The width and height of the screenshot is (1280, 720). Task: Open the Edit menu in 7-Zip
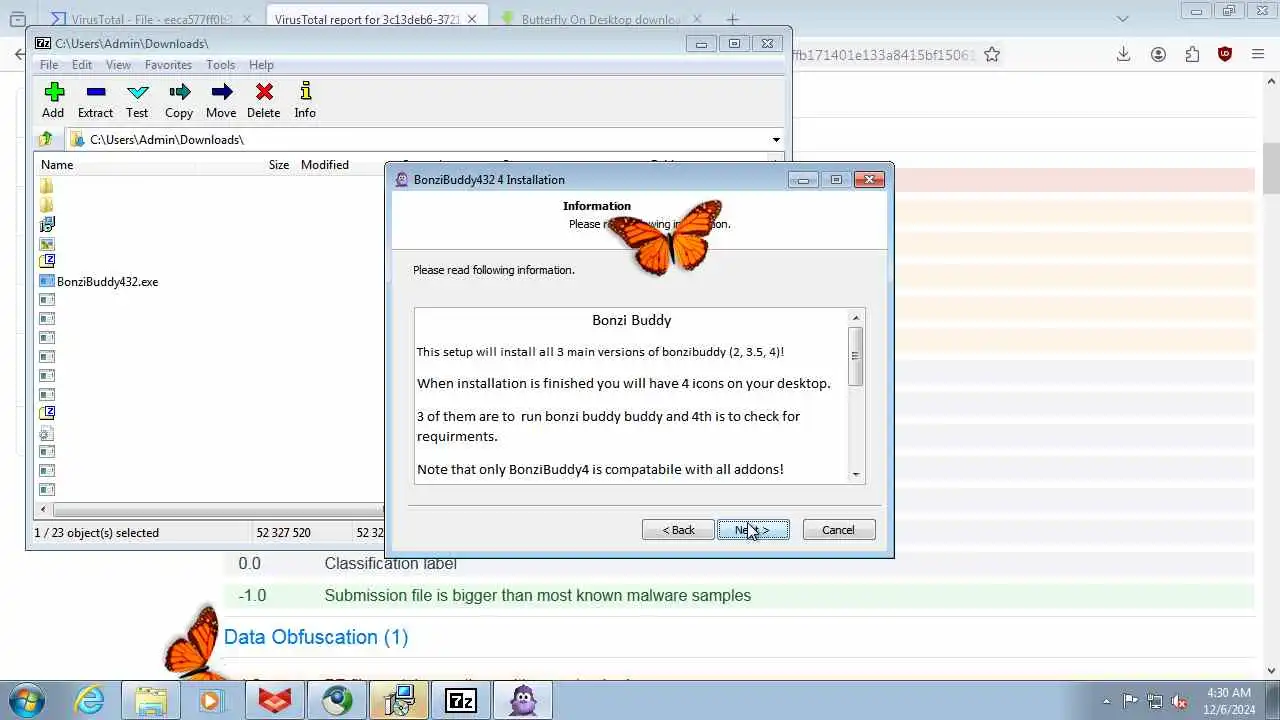tap(82, 64)
